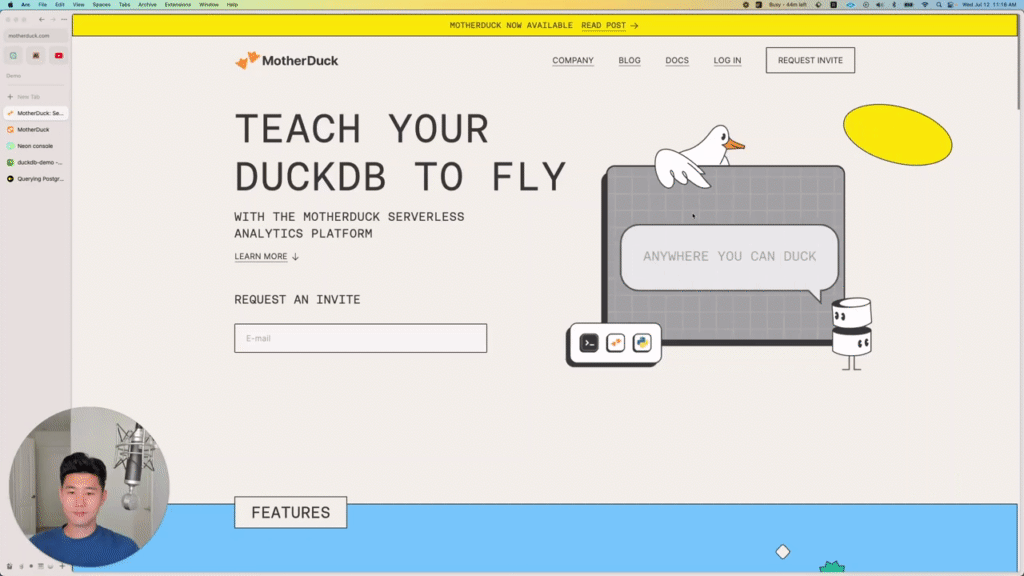1024x576 pixels.
Task: Switch to the Neon console tab
Action: point(36,146)
